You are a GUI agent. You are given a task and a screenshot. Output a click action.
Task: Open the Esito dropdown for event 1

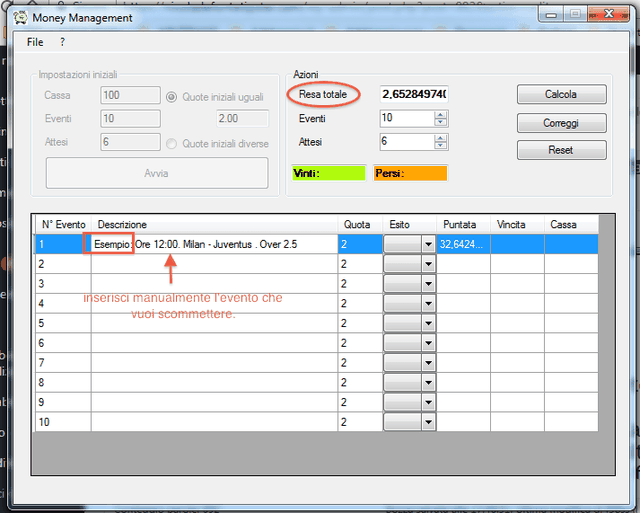(428, 244)
